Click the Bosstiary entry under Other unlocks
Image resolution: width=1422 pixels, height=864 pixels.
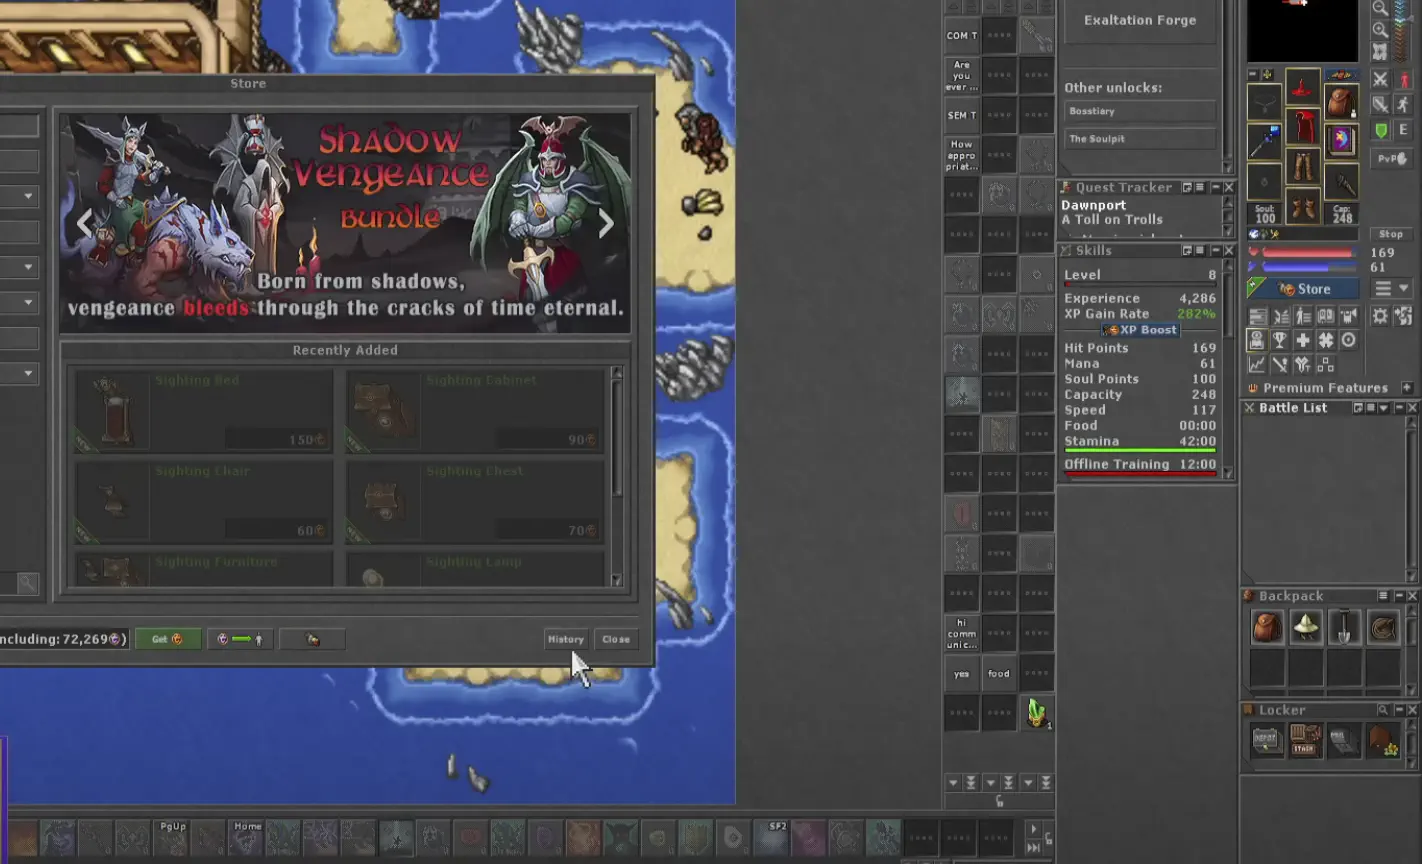coord(1139,110)
